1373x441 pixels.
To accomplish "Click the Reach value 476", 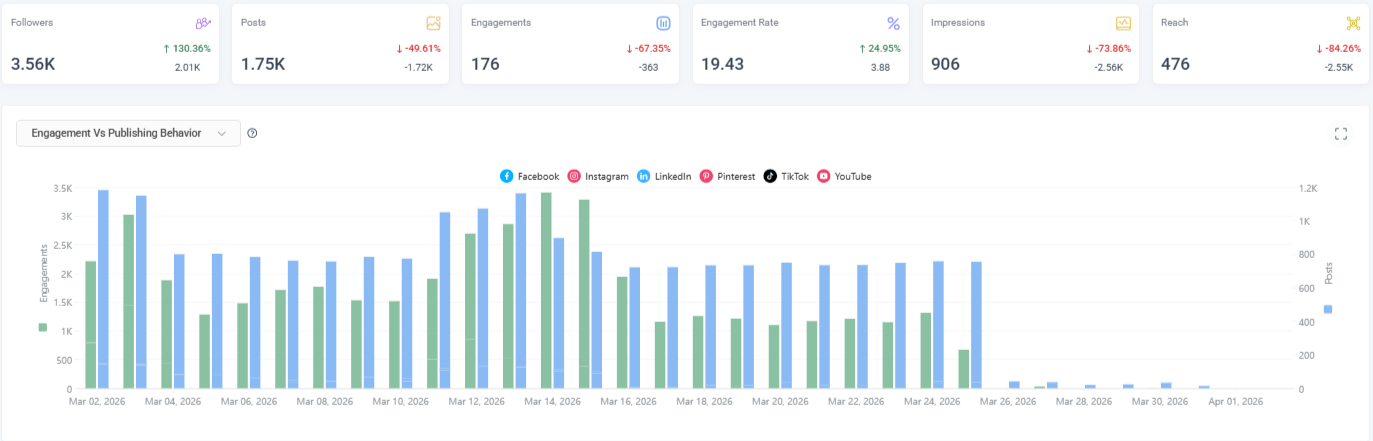I will [1175, 64].
